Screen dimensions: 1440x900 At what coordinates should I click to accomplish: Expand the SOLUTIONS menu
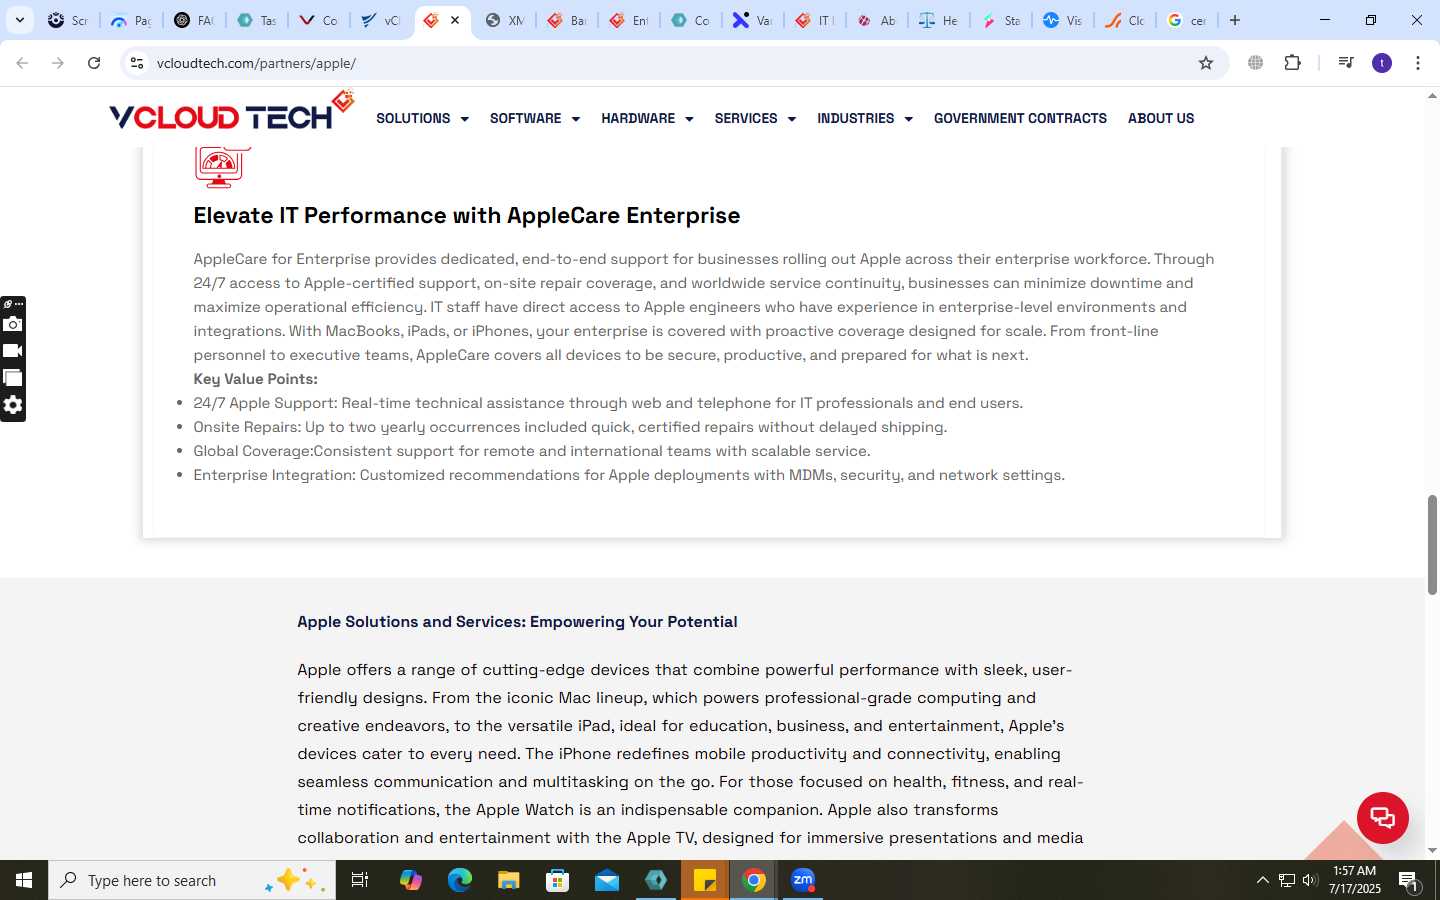[422, 118]
